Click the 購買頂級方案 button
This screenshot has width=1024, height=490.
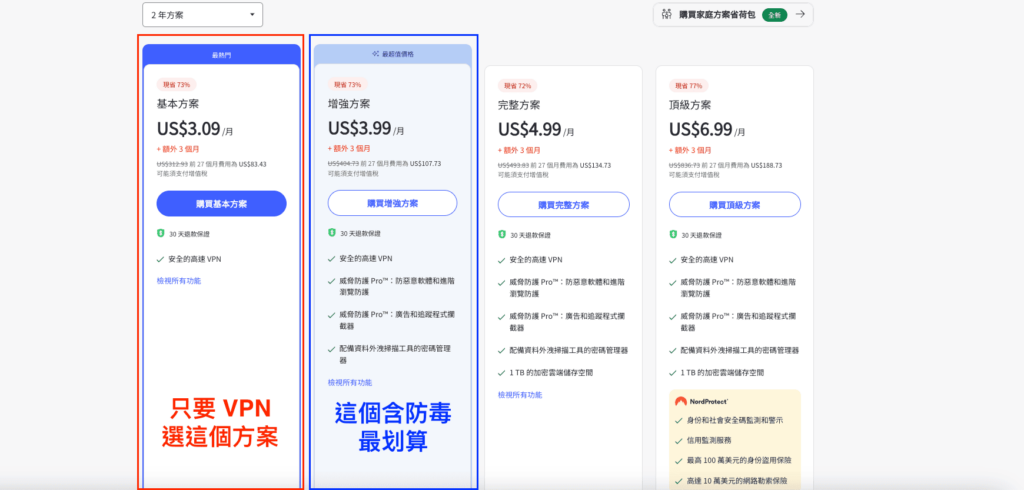(735, 204)
